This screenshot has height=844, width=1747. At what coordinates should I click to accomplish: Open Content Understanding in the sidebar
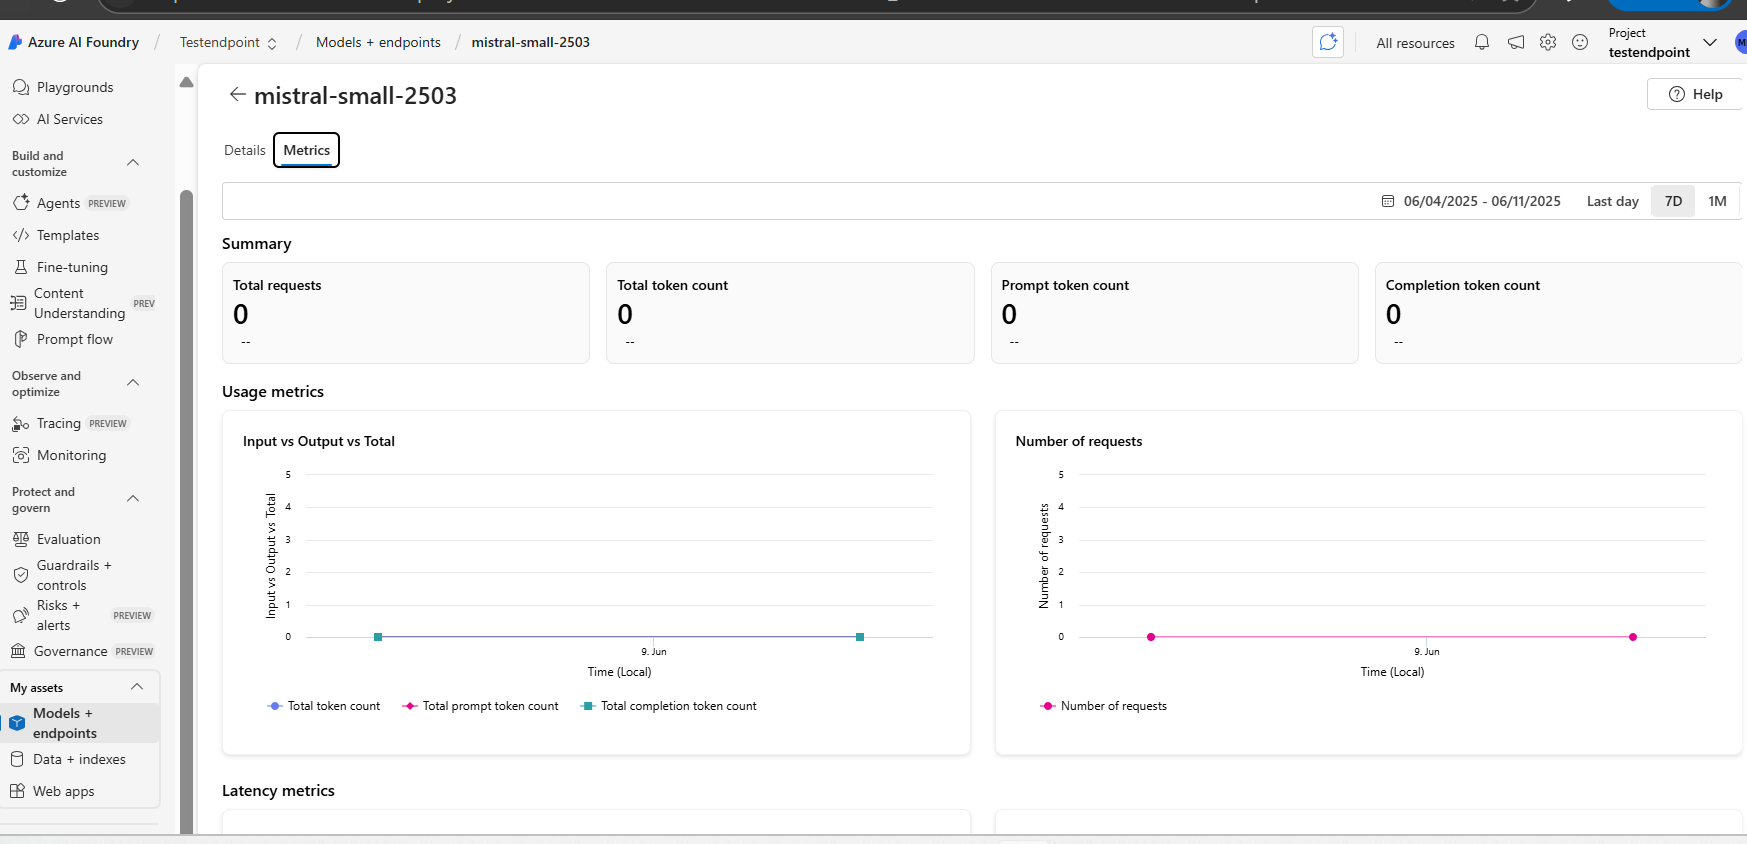[x=80, y=303]
